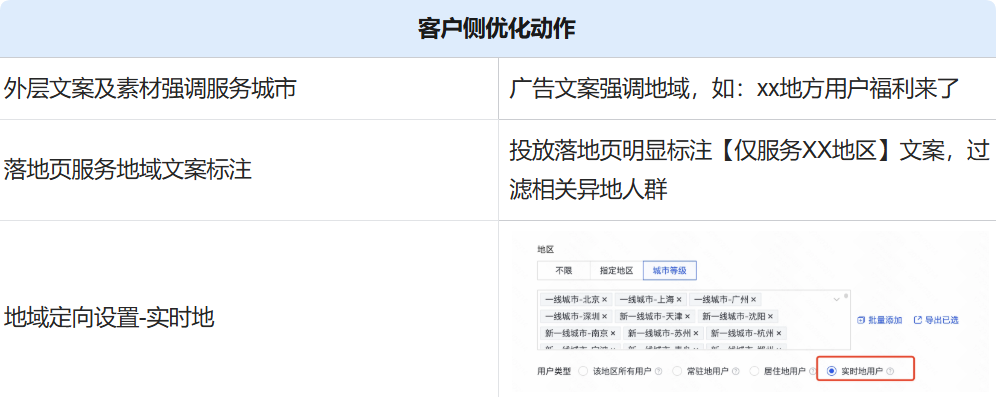Click the 导出已选 link

pos(936,320)
